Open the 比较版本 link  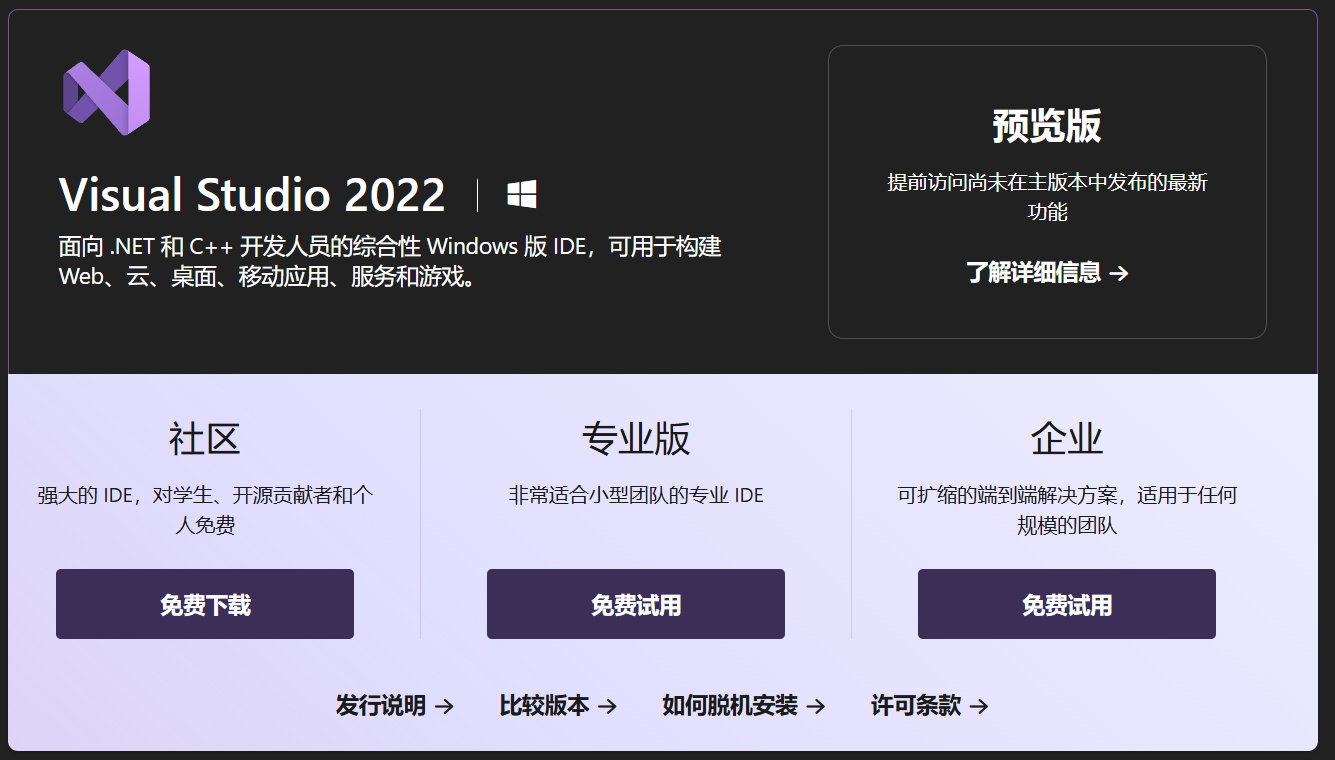click(558, 706)
